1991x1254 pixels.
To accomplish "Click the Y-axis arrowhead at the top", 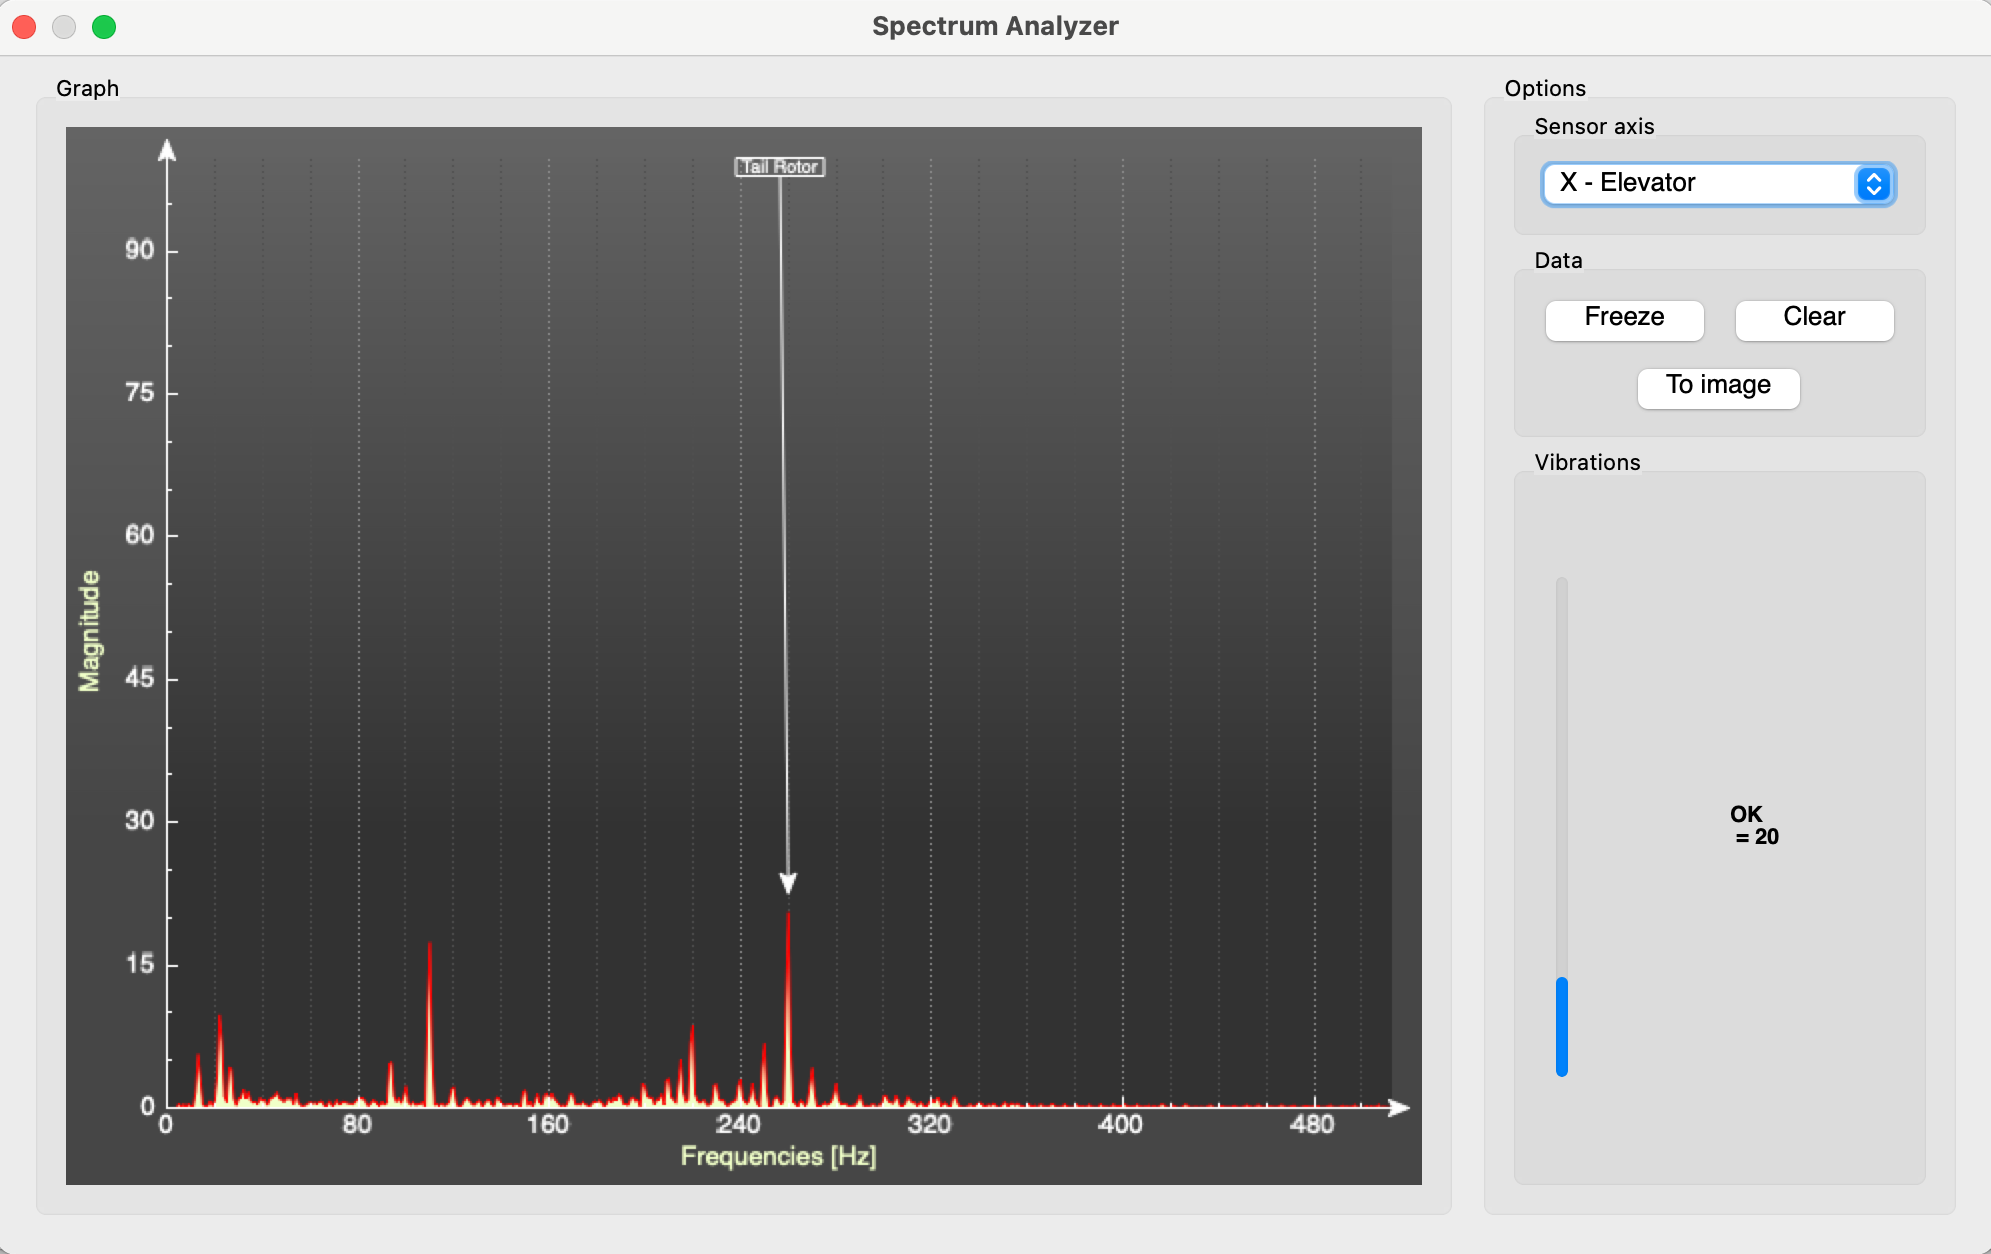I will 167,150.
